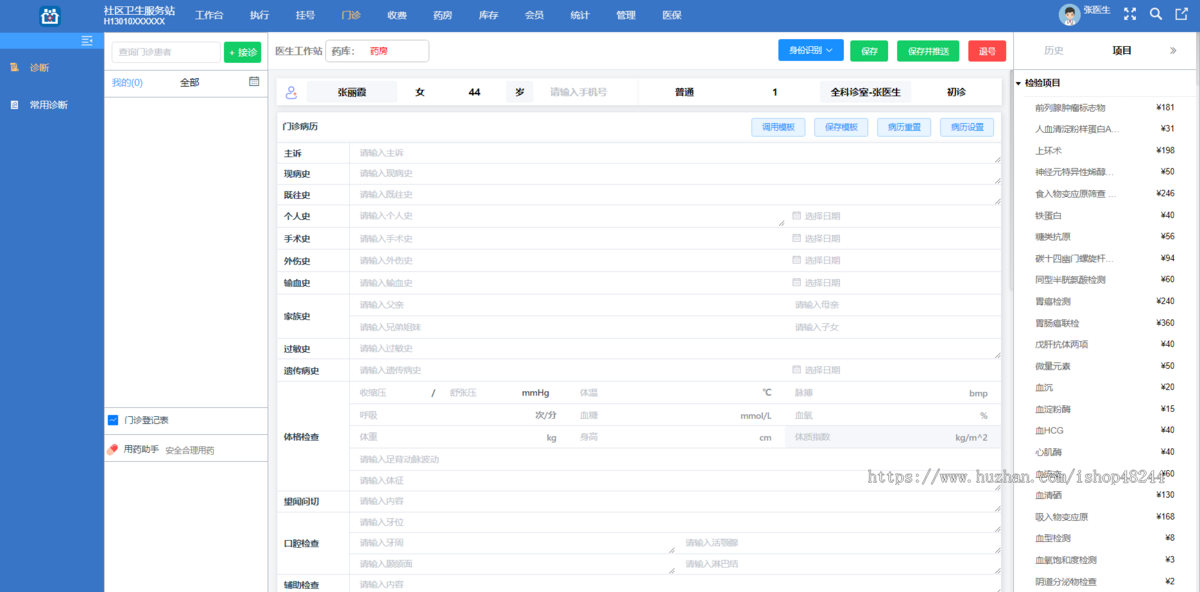Toggle 门诊登记表 checkbox
Image resolution: width=1200 pixels, height=592 pixels.
tap(113, 420)
